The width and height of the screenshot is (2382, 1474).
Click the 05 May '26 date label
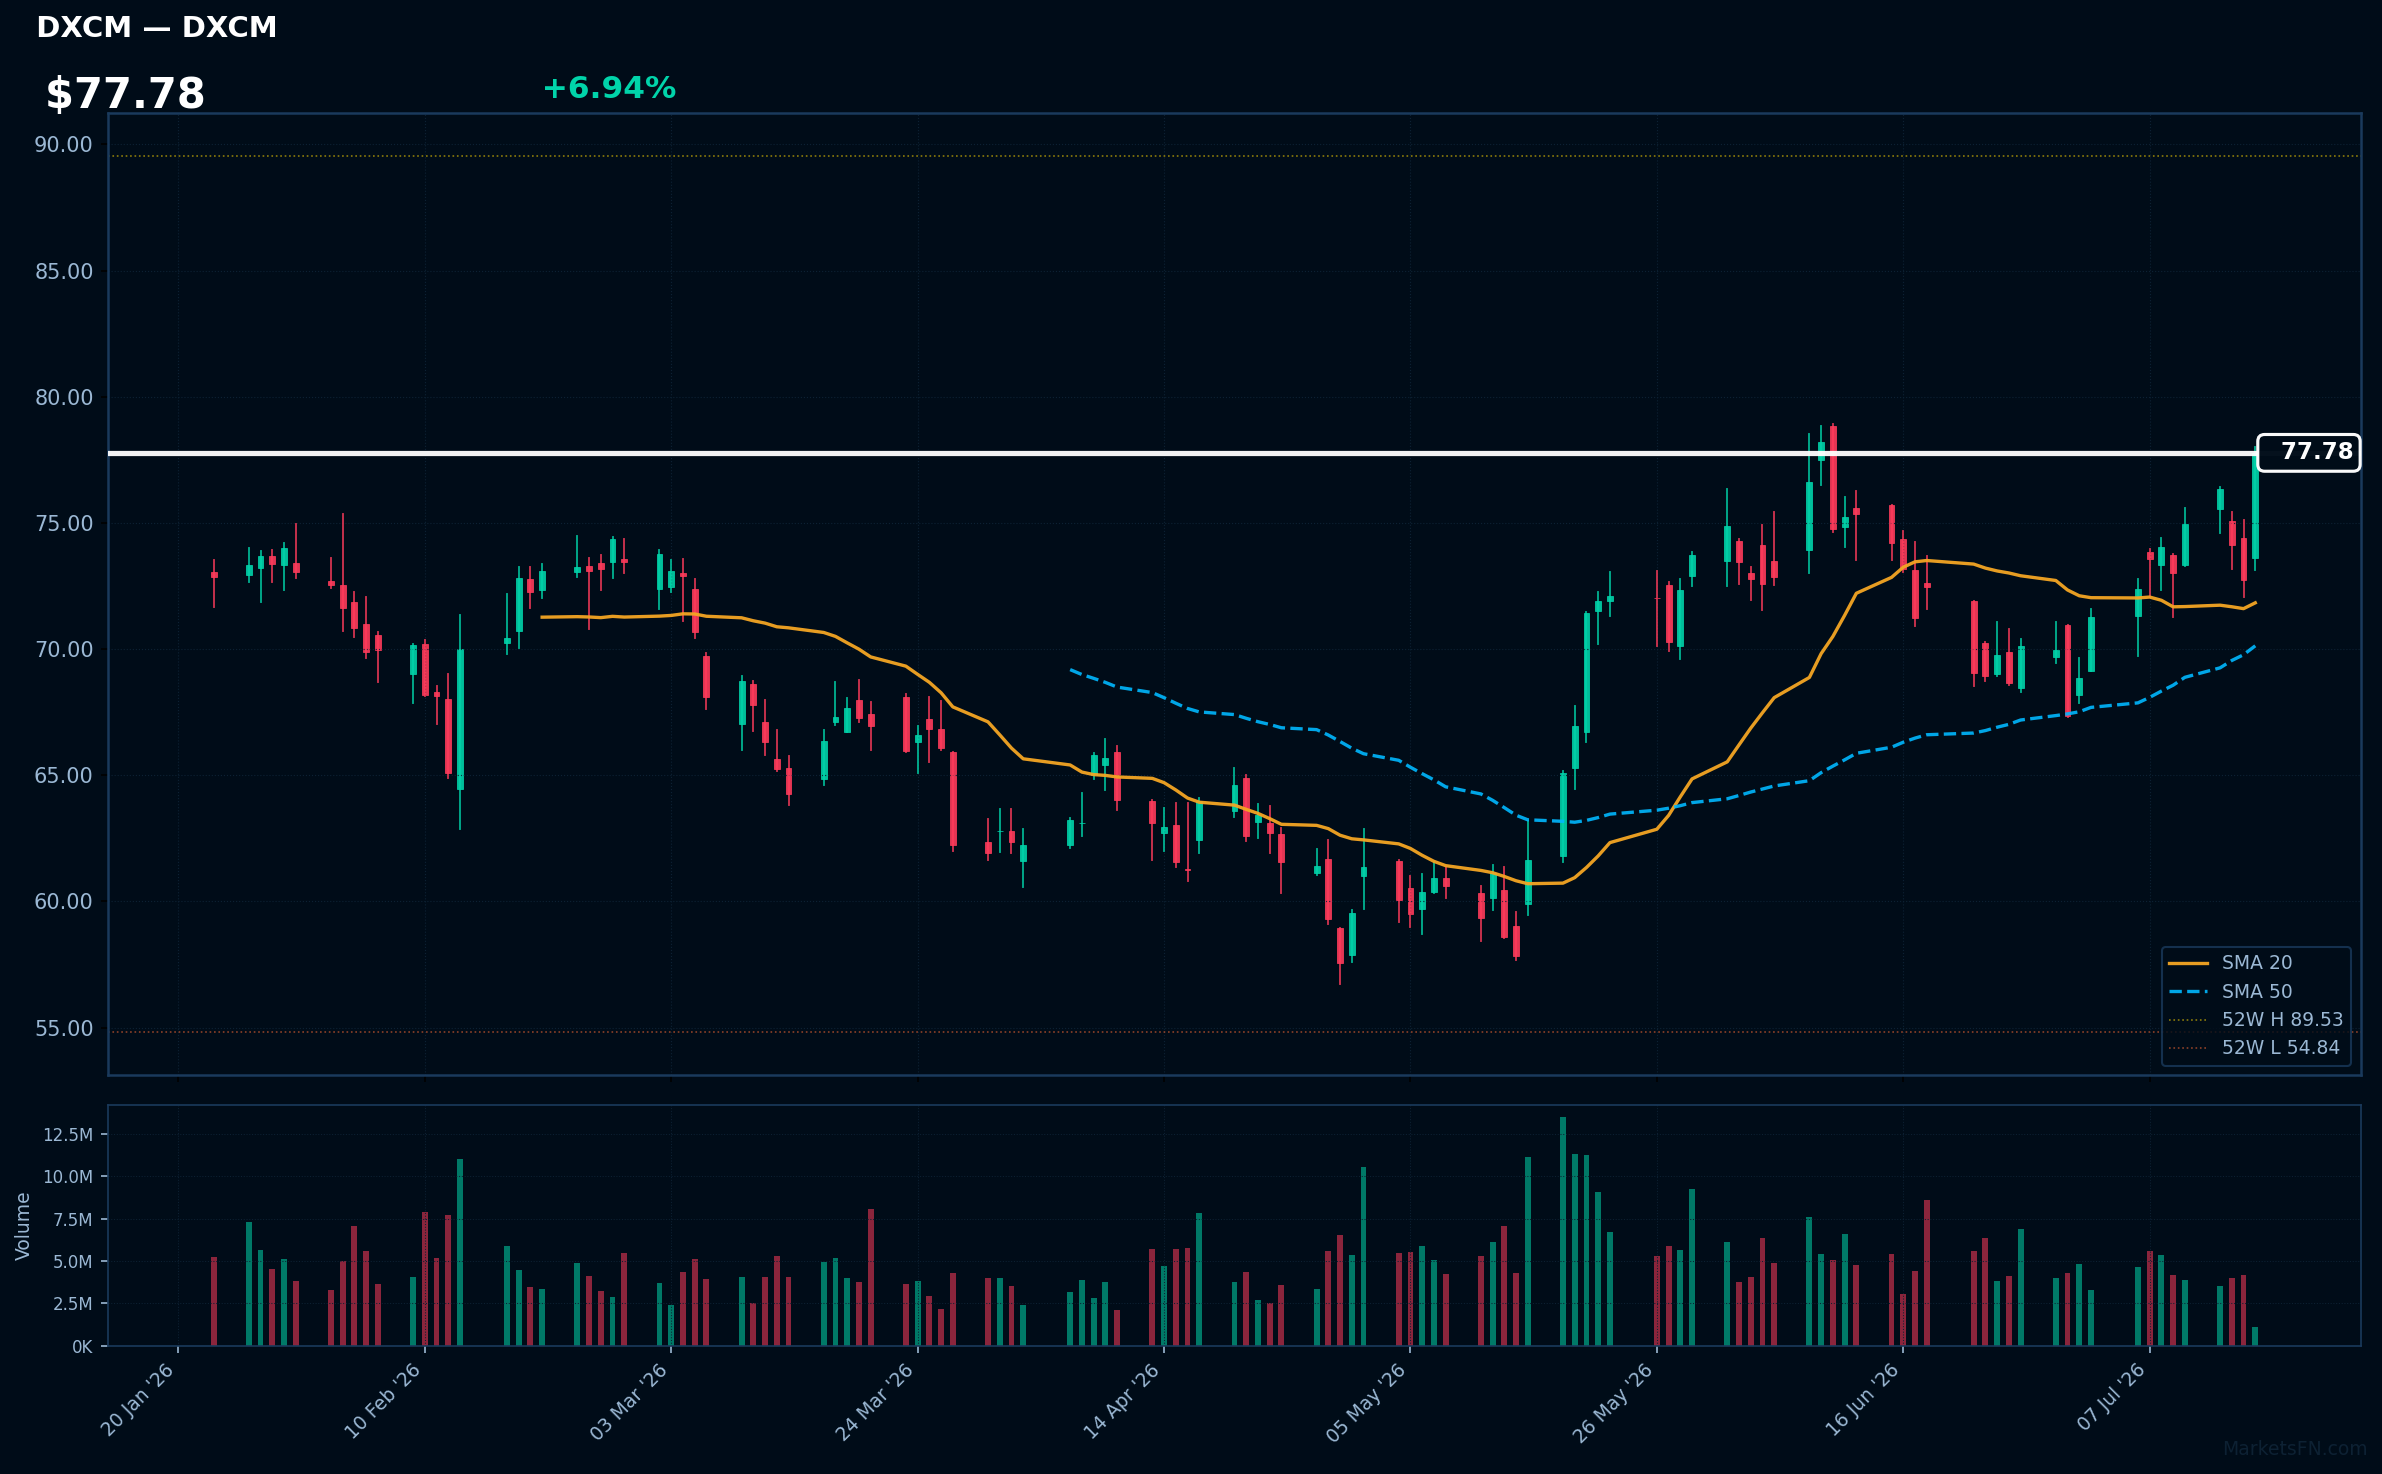pyautogui.click(x=1367, y=1400)
